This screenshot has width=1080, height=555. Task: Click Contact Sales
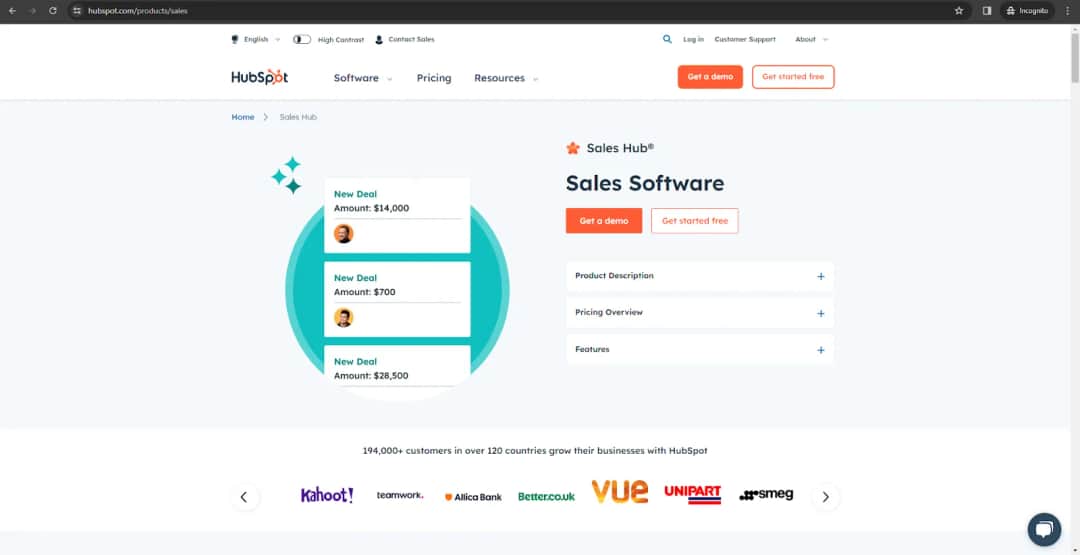pyautogui.click(x=404, y=39)
